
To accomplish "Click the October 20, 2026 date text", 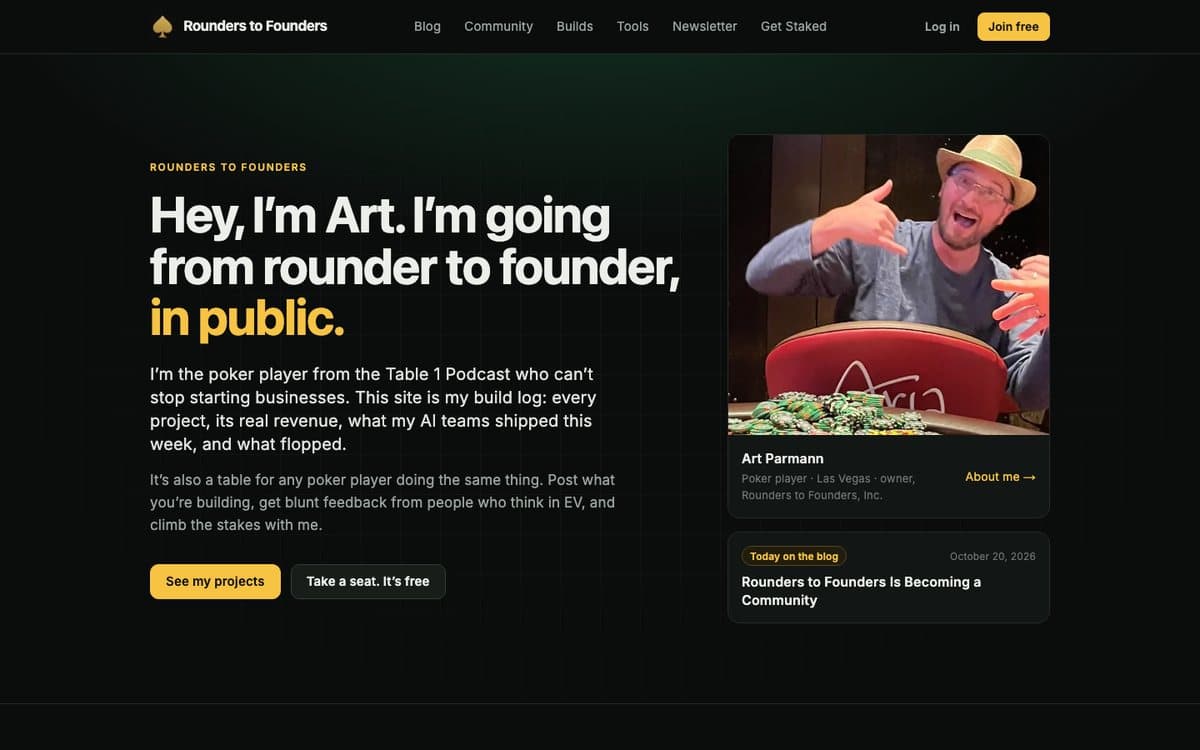I will click(x=993, y=556).
